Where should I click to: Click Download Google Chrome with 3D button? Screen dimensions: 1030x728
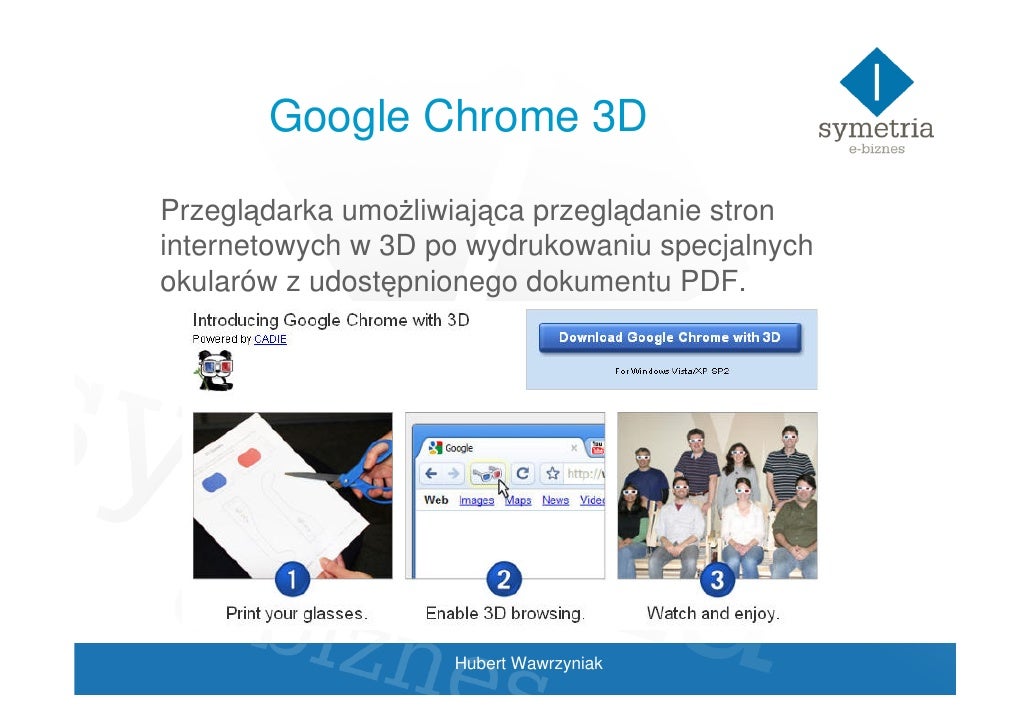pyautogui.click(x=670, y=338)
